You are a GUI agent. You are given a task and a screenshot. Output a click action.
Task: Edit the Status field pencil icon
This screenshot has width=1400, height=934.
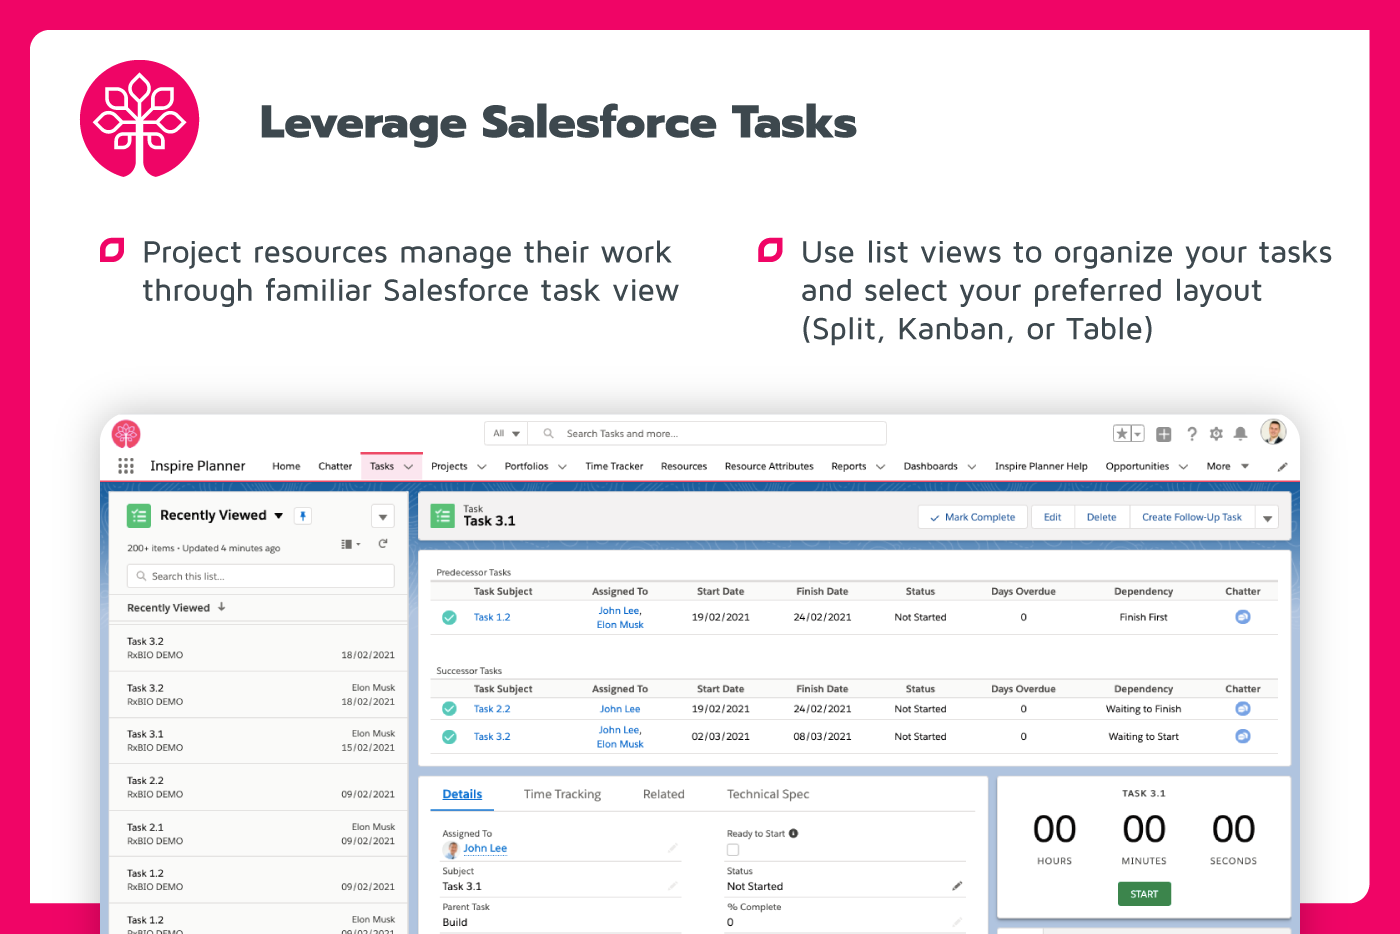tap(957, 886)
